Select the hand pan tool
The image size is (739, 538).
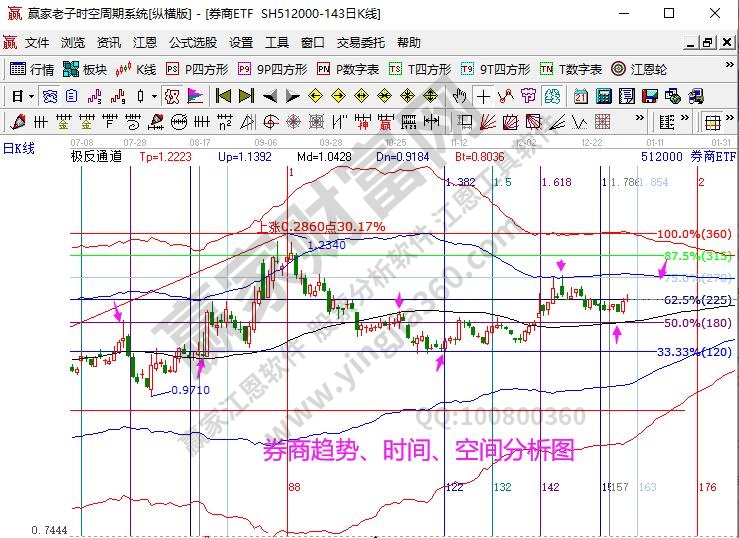click(460, 96)
